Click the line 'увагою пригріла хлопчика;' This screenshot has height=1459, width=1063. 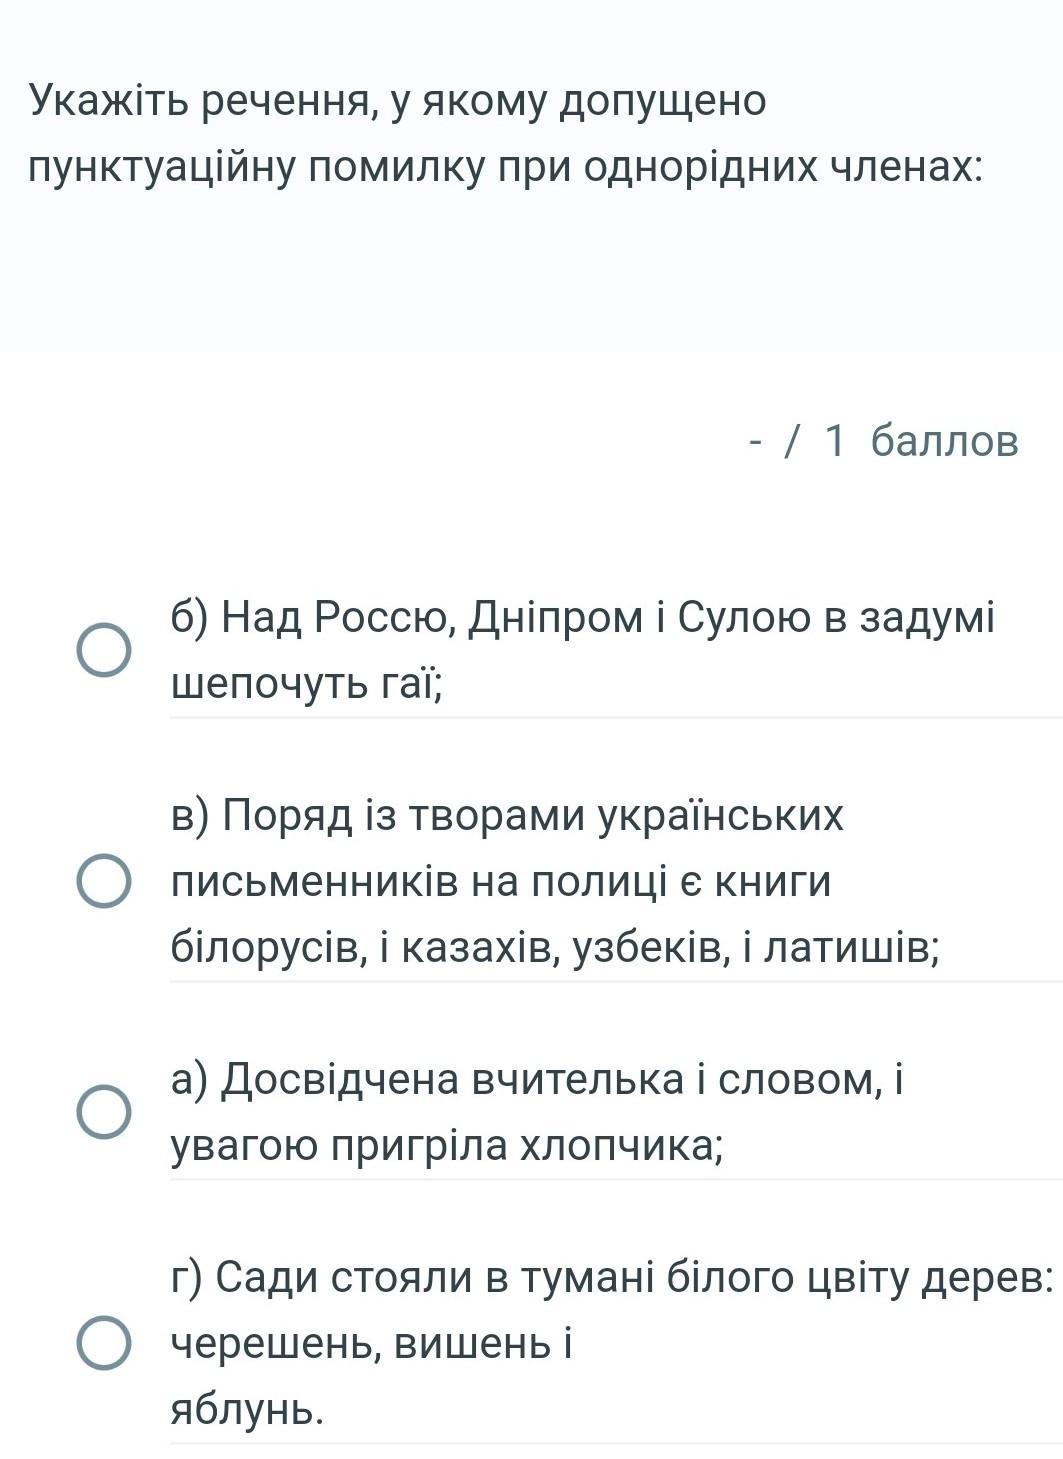pos(447,1146)
